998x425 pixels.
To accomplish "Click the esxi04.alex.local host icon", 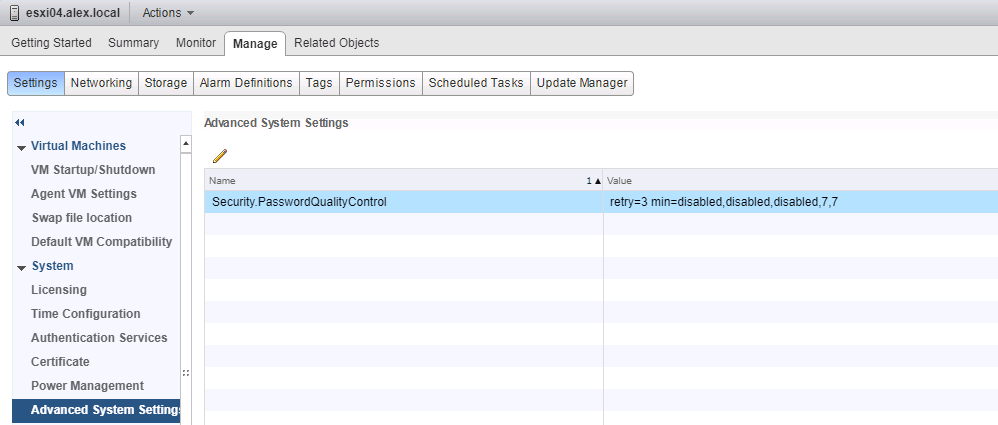I will point(15,13).
